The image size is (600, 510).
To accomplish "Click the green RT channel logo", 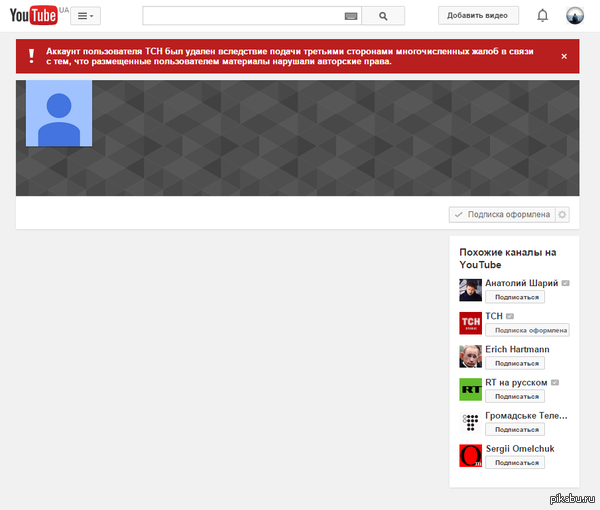I will click(470, 389).
